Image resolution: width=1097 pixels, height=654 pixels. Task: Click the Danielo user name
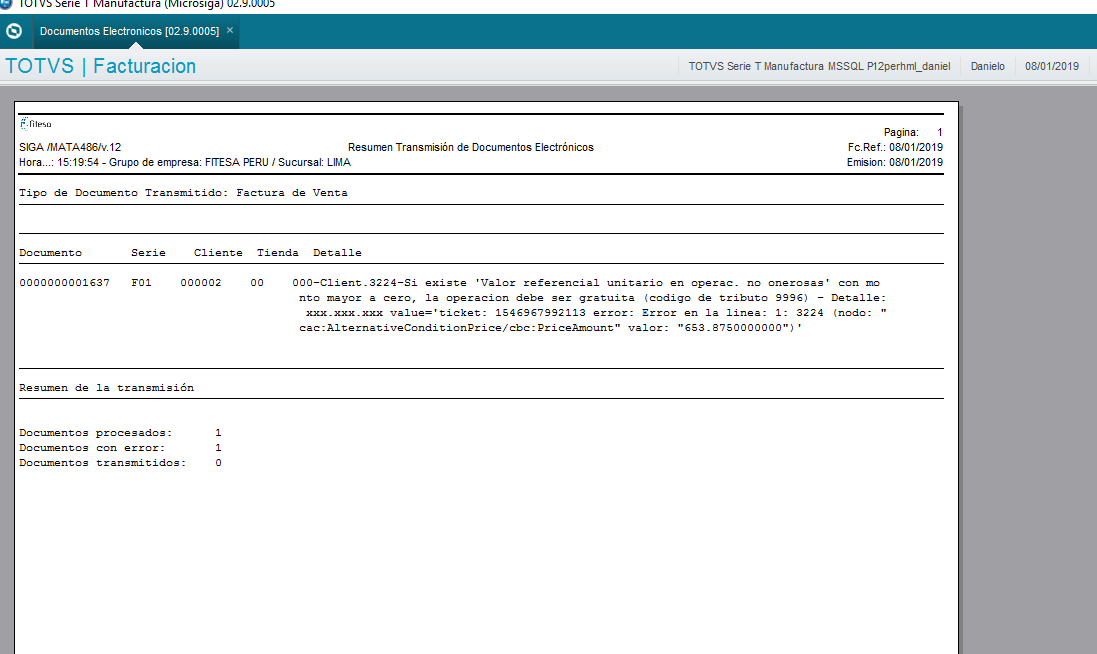pos(987,66)
